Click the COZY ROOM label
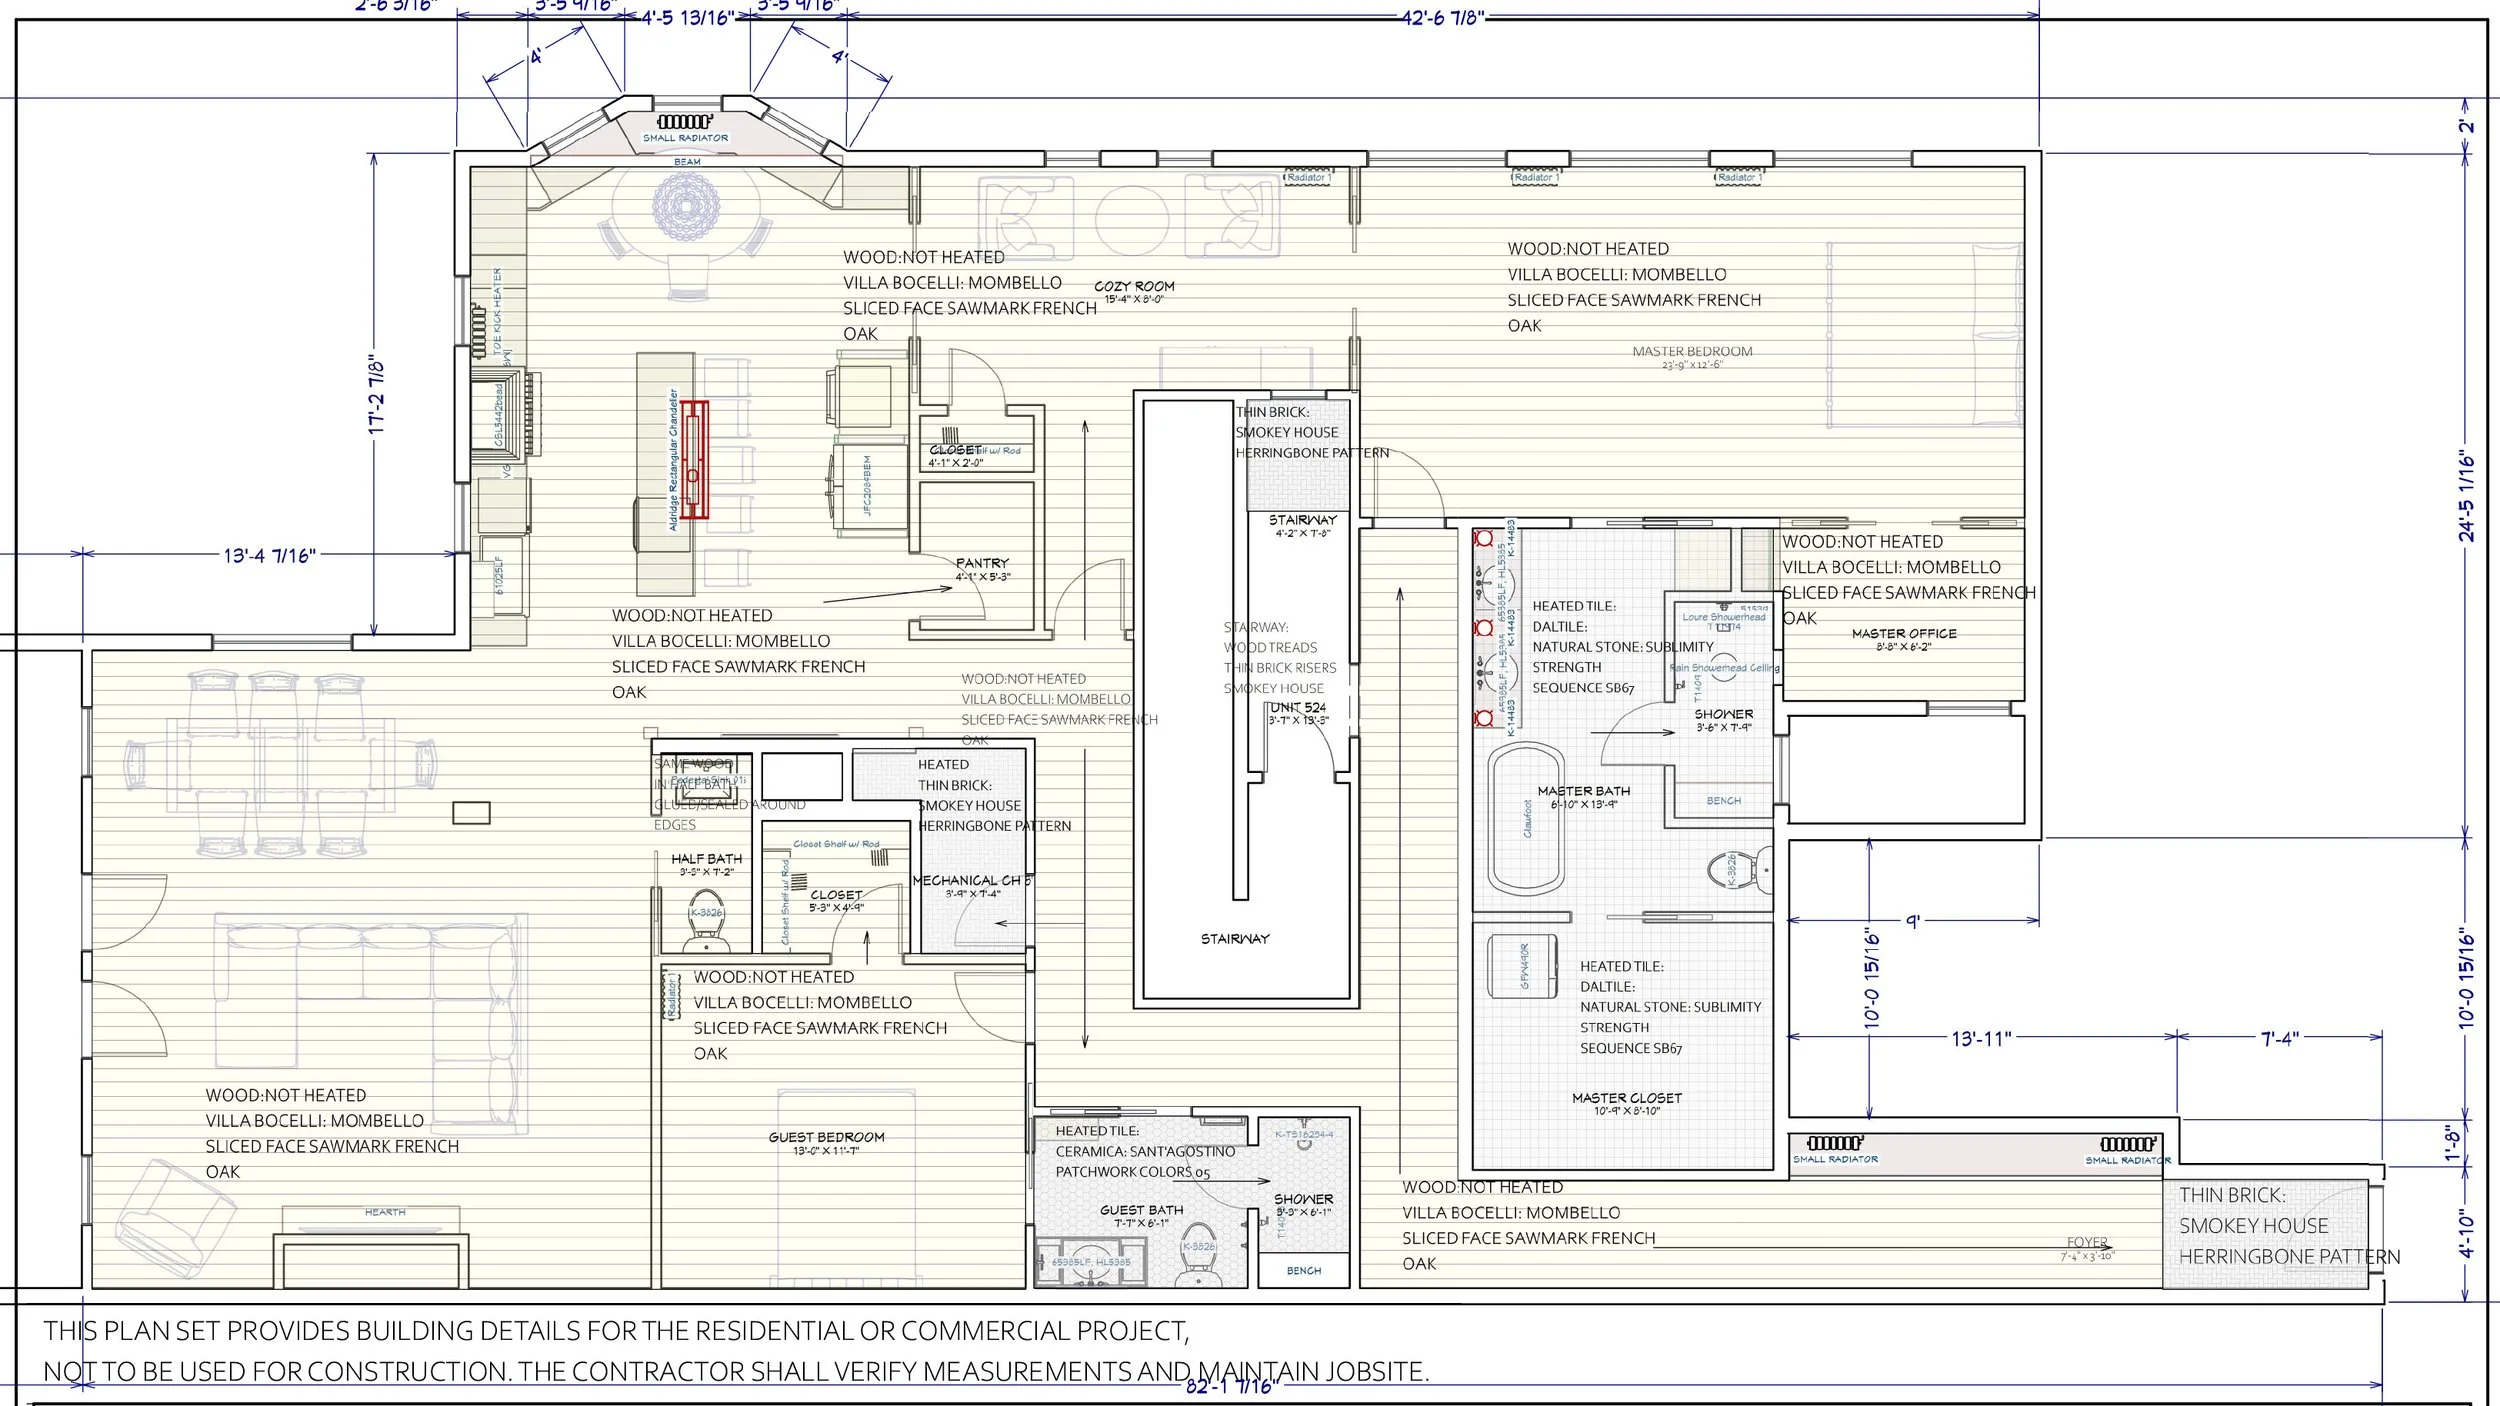2500x1406 pixels. click(x=1134, y=287)
